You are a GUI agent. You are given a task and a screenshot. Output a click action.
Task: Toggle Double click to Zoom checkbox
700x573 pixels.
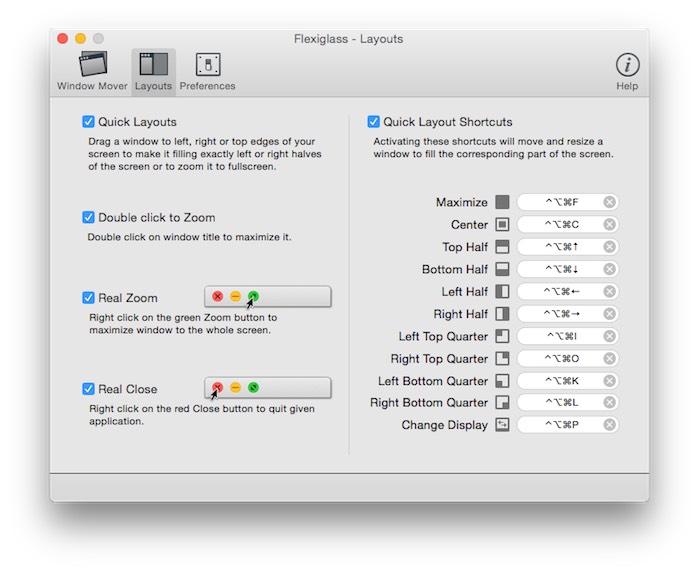click(x=88, y=217)
